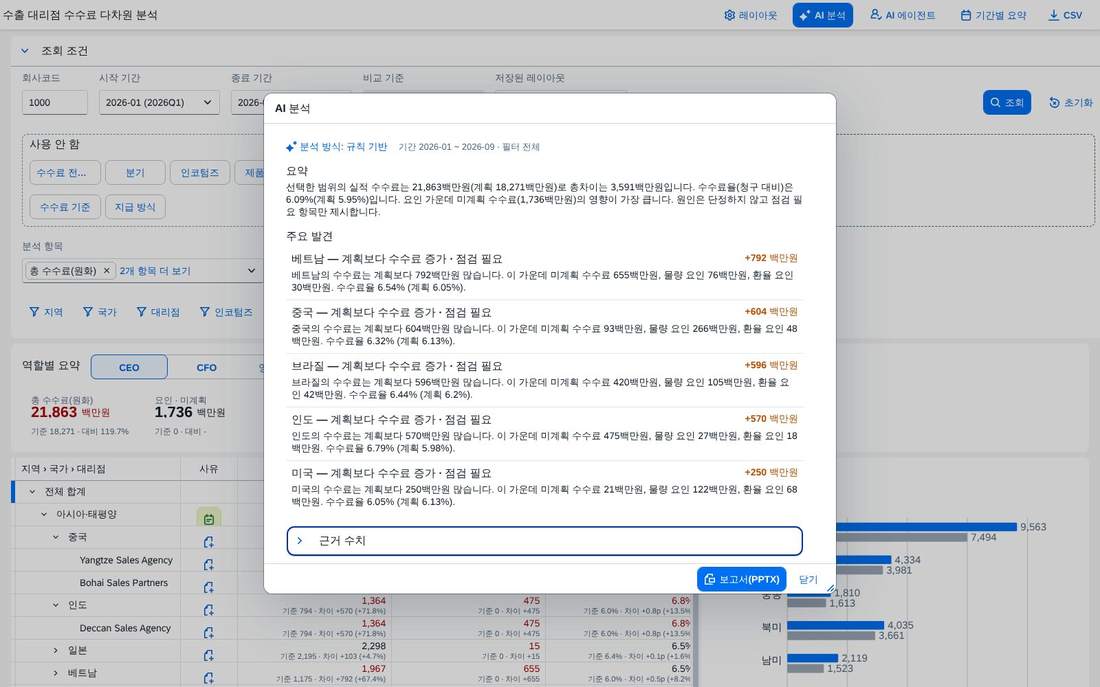Click the 브라질 finding heading in dialog
1100x687 pixels.
397,366
